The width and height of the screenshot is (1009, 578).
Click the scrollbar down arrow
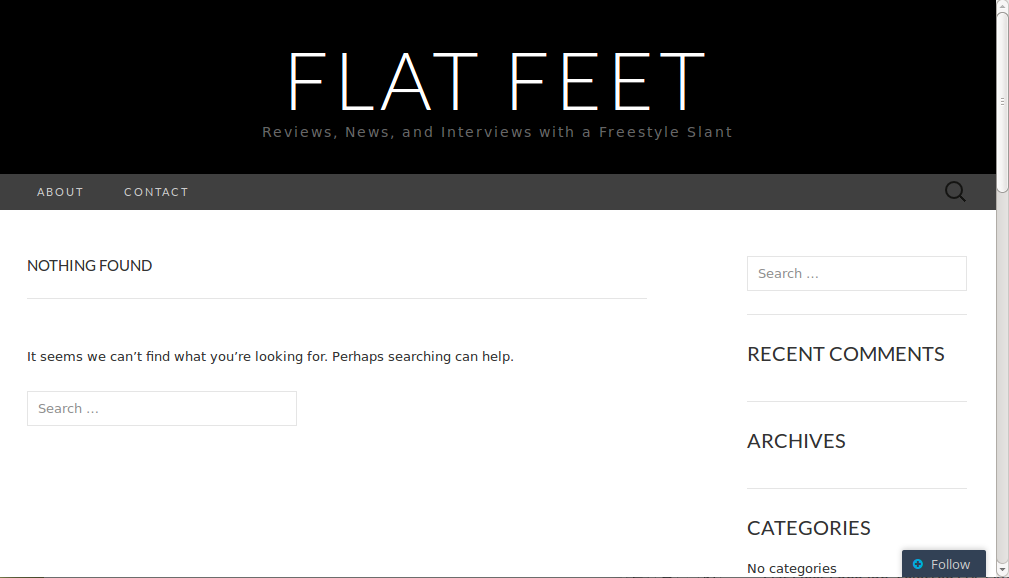pyautogui.click(x=1002, y=571)
